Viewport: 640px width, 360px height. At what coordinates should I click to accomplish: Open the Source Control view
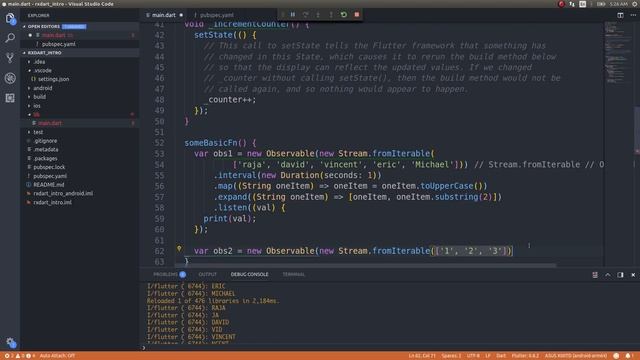tap(10, 58)
